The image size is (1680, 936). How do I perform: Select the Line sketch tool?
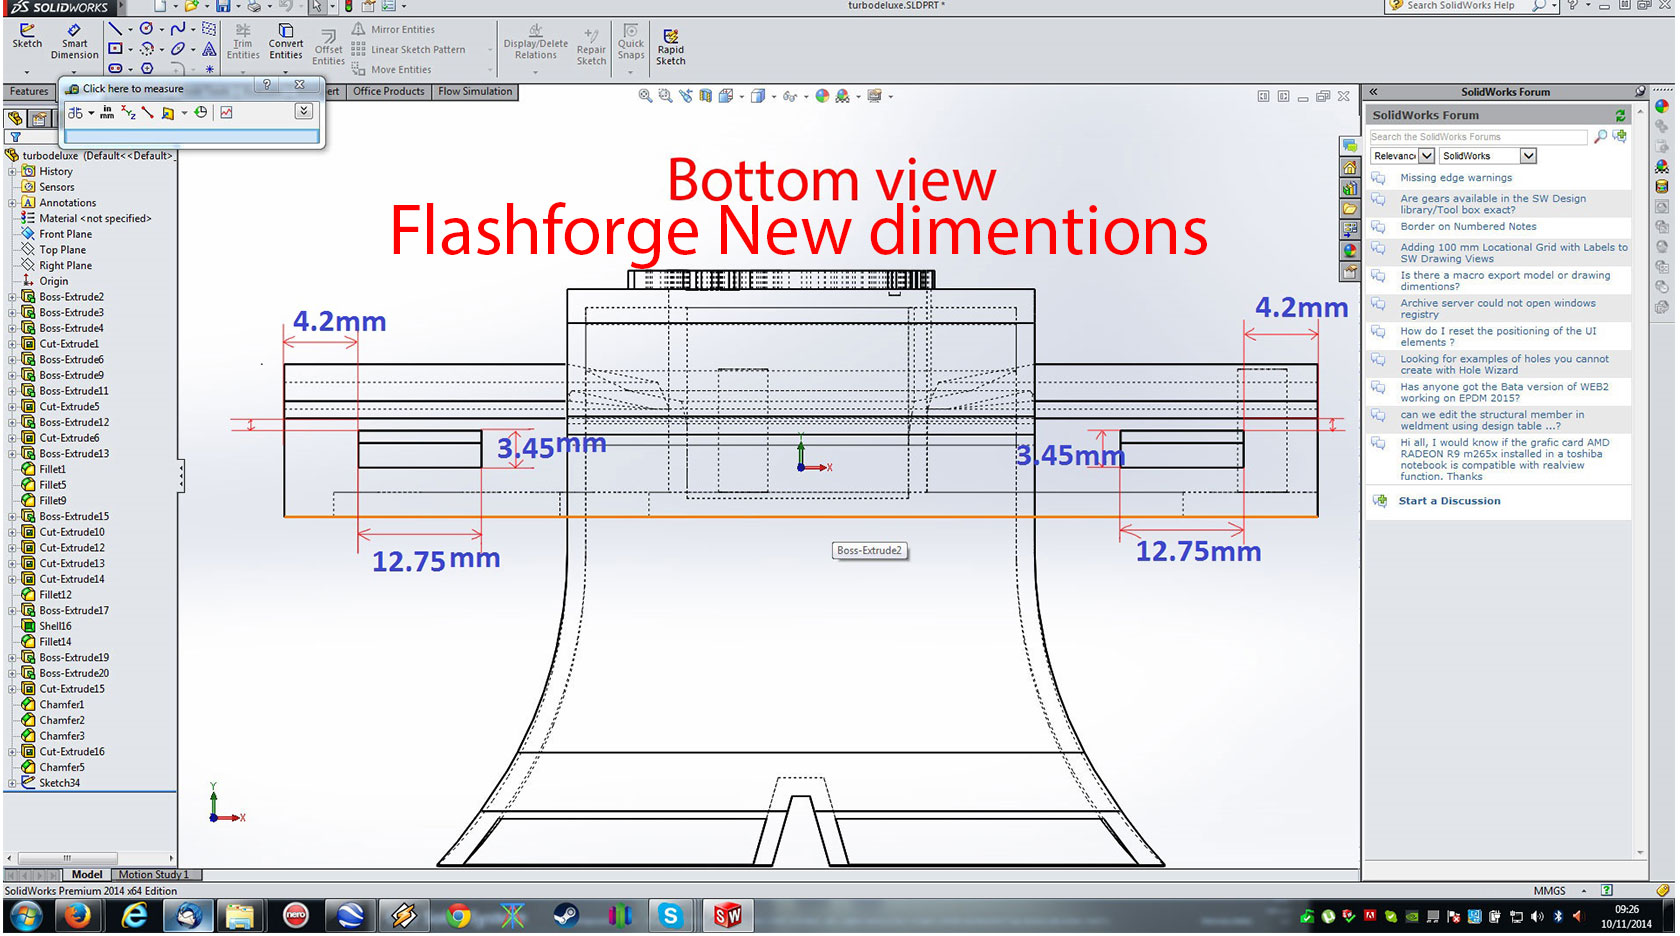pyautogui.click(x=116, y=29)
